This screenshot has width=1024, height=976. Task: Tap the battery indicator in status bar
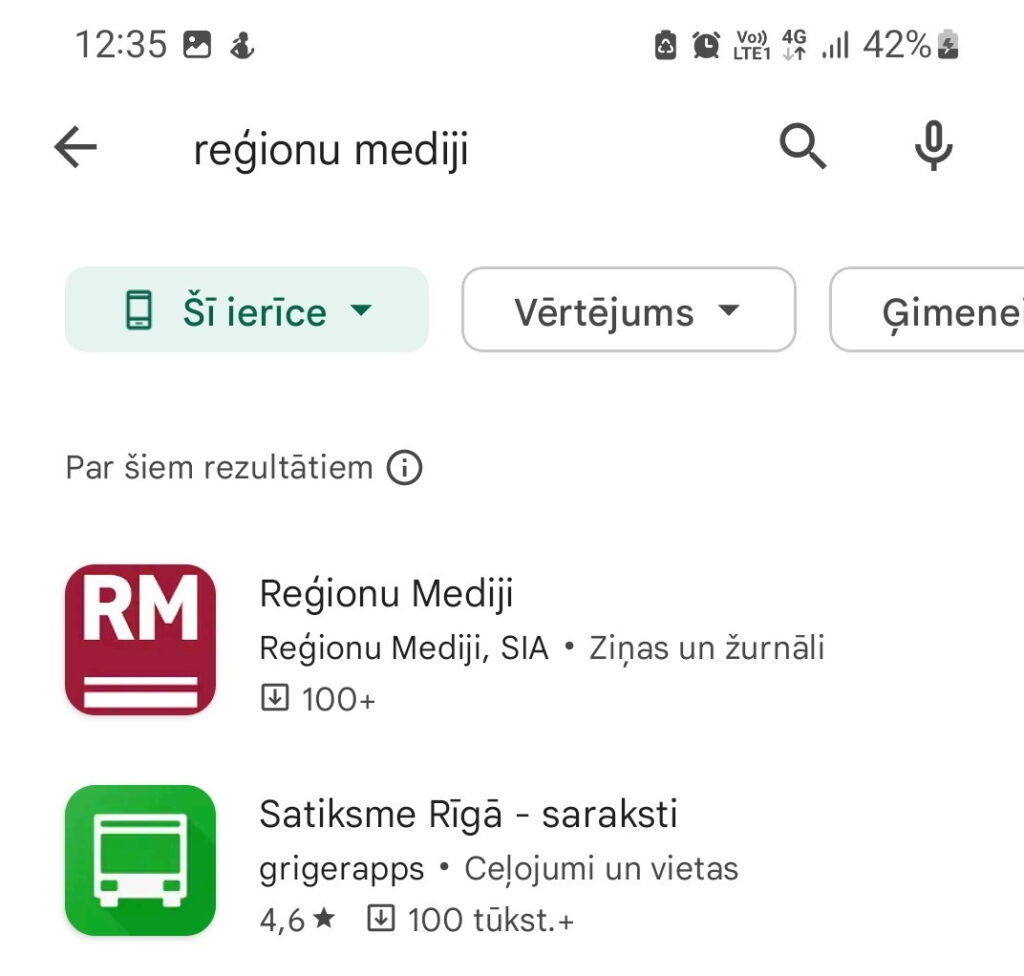coord(947,45)
